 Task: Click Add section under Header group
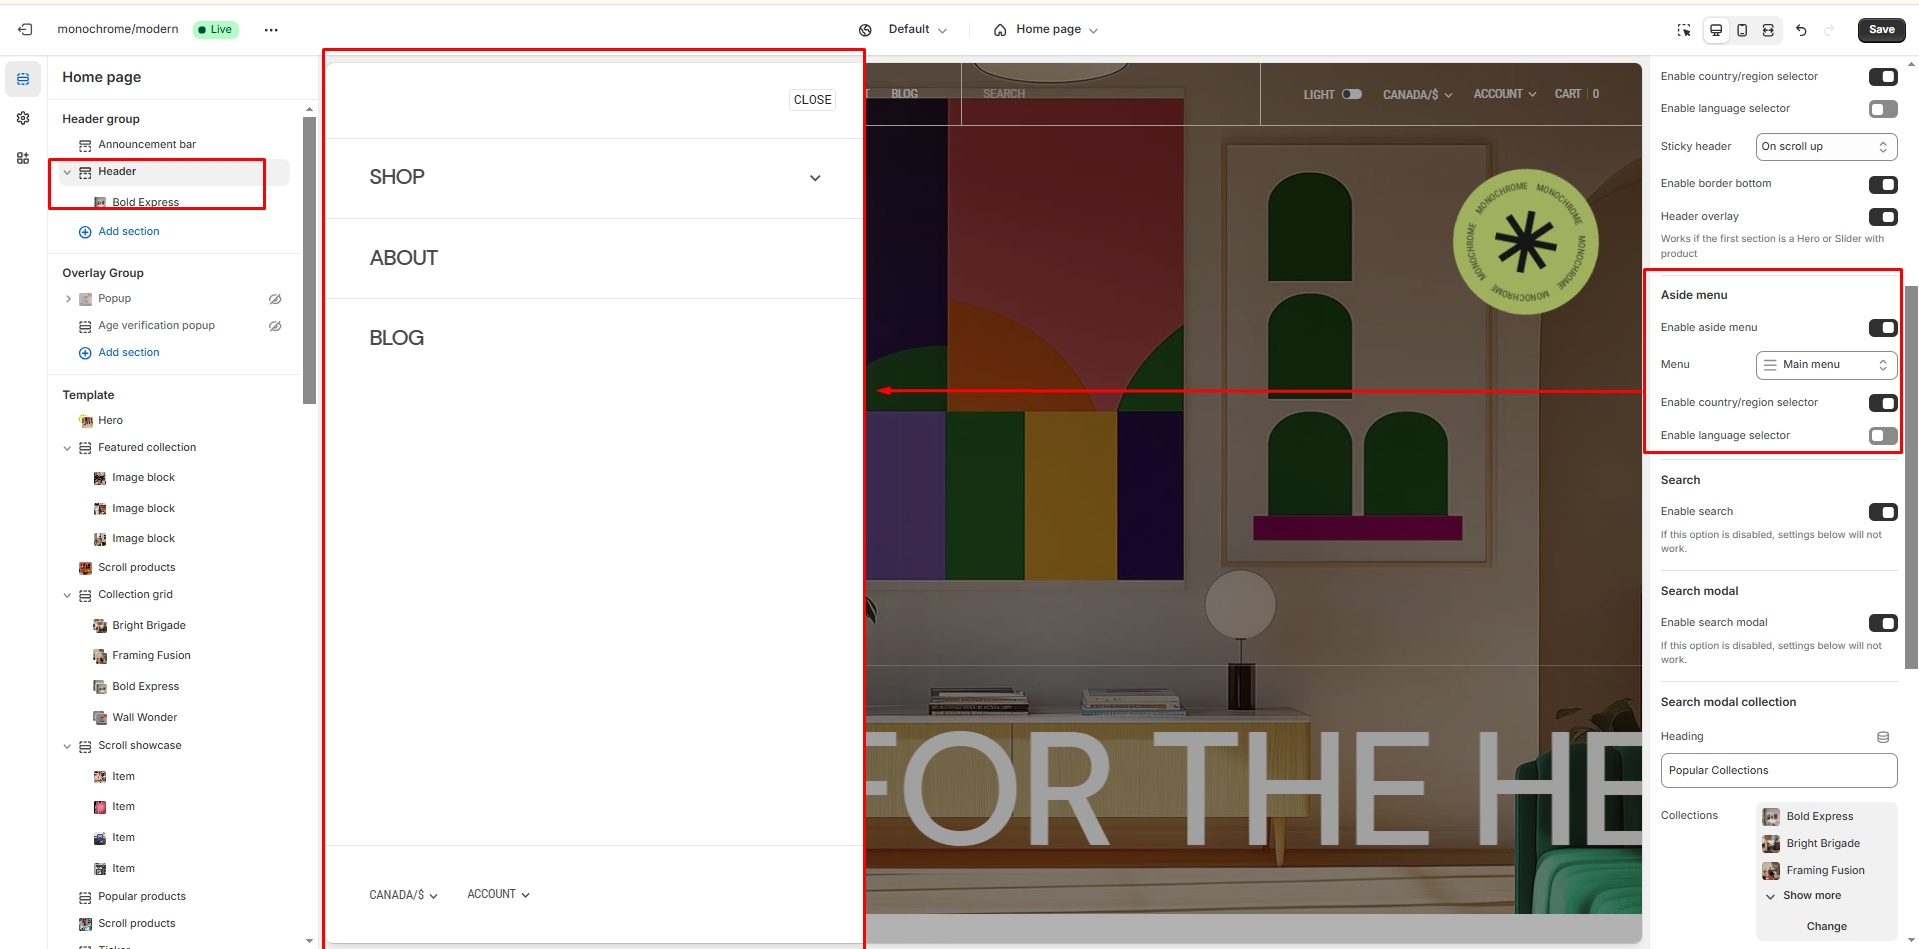tap(129, 232)
